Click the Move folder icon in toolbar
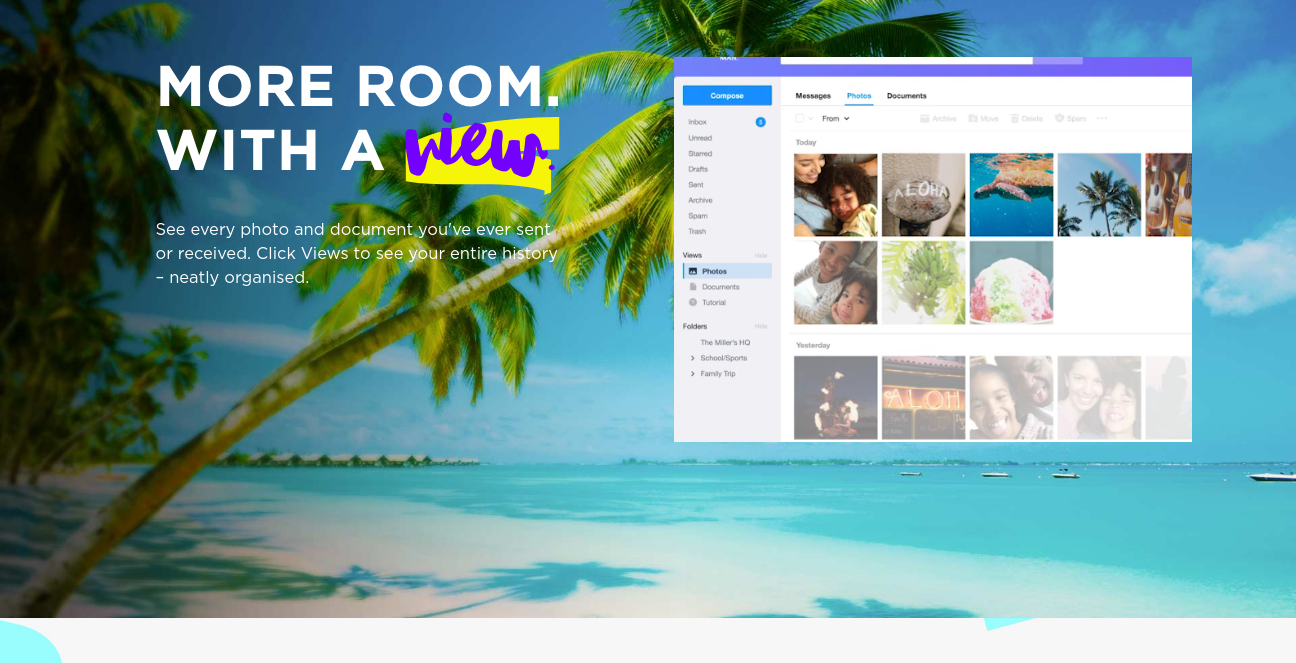Viewport: 1296px width, 663px height. tap(973, 118)
